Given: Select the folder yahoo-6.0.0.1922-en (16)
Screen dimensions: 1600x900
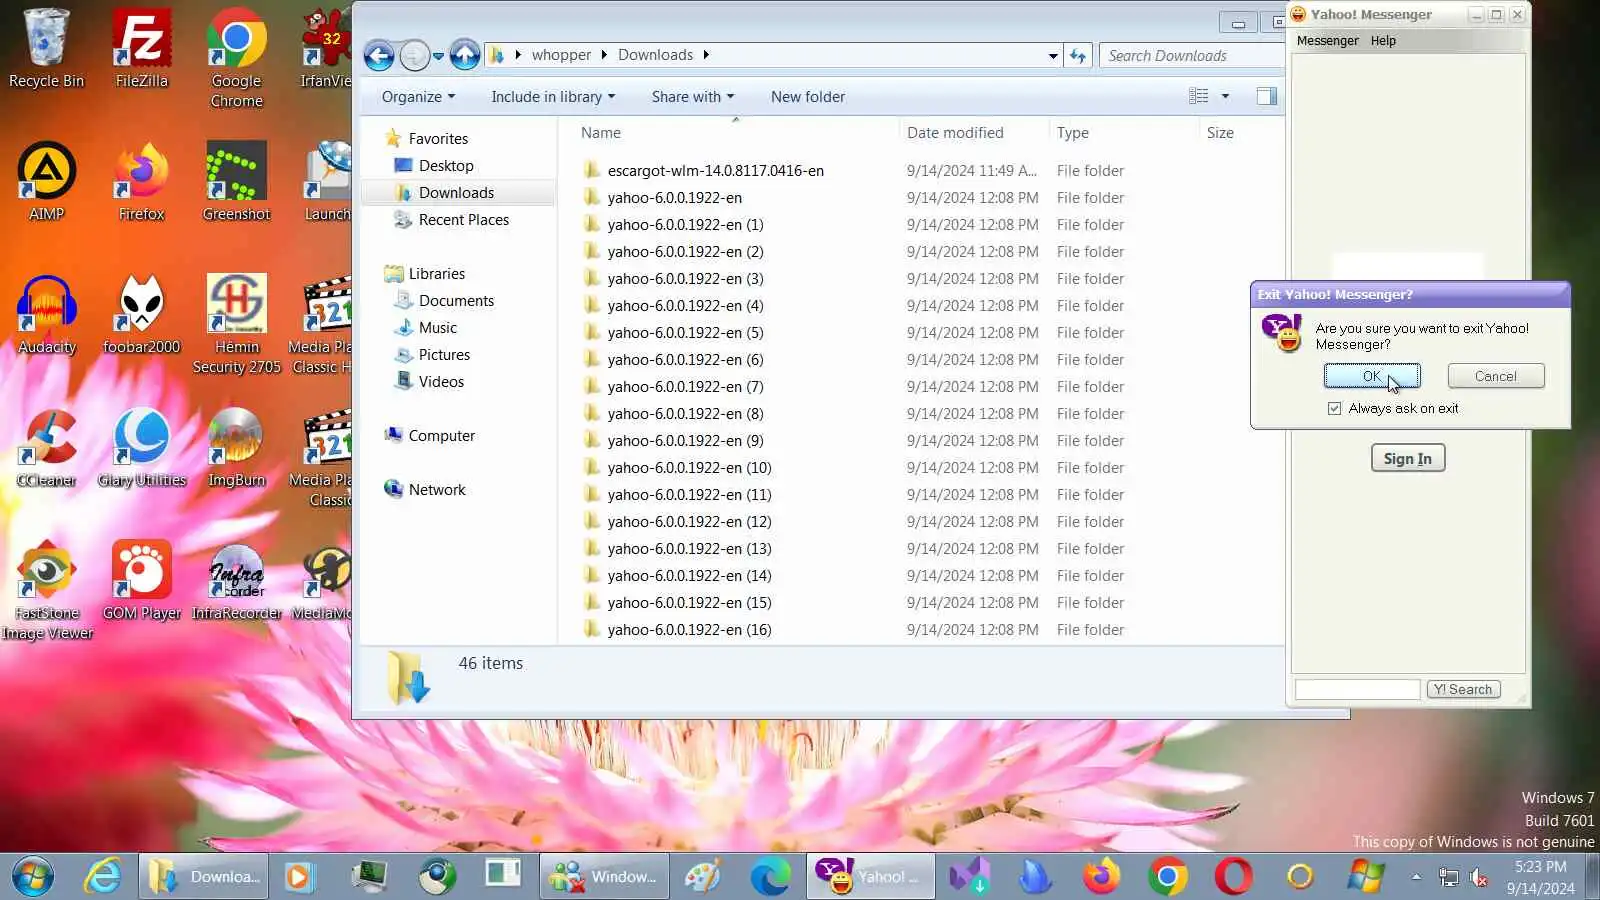Looking at the screenshot, I should (x=689, y=629).
